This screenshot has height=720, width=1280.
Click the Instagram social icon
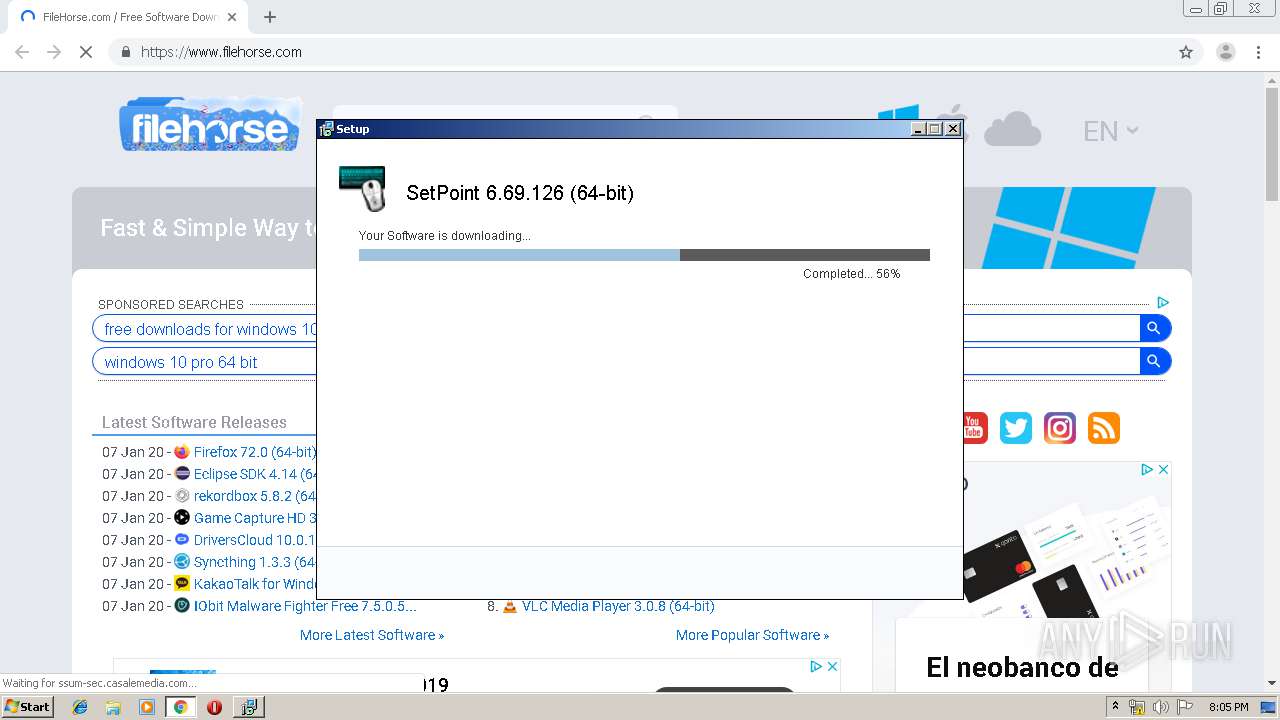[1059, 428]
